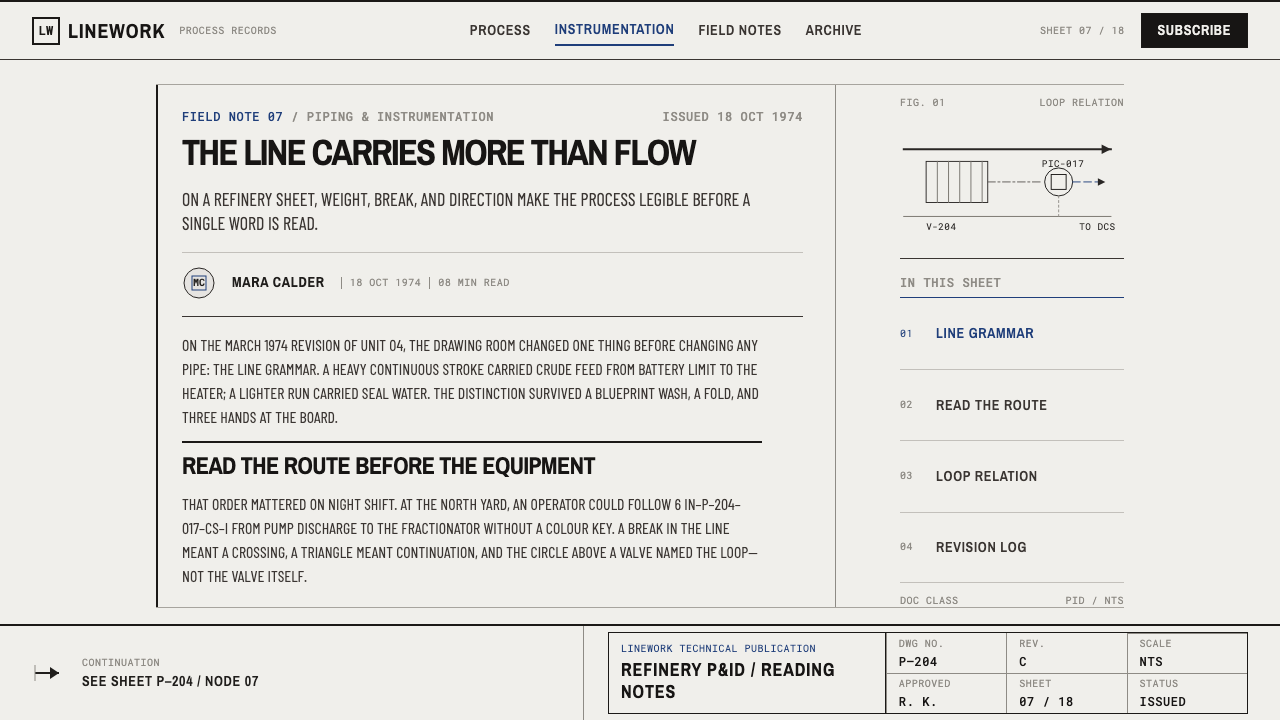Click the MC author avatar icon

tap(199, 283)
